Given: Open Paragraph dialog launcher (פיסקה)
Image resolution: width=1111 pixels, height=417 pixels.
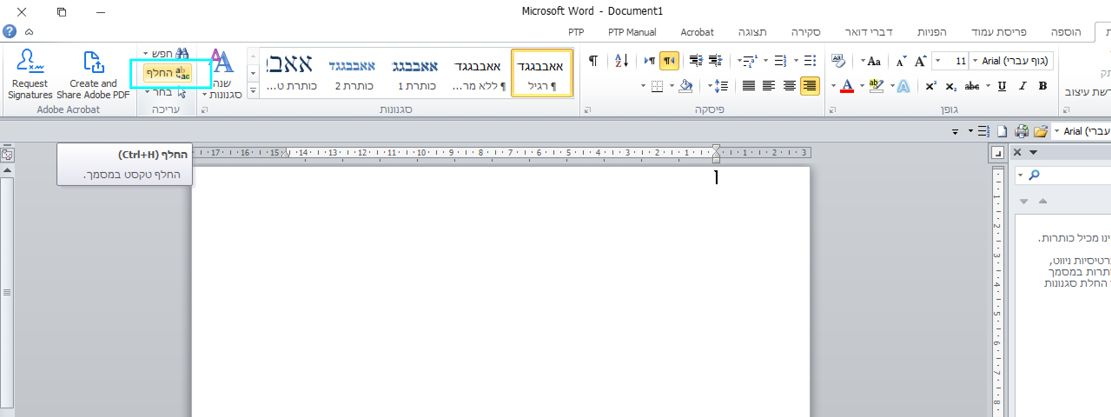Looking at the screenshot, I should coord(587,110).
